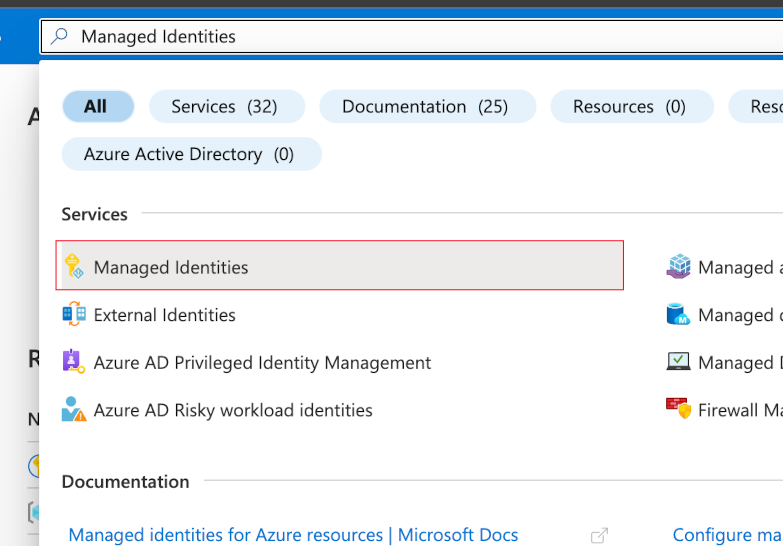Filter by Azure Active Directory (0)
Viewport: 783px width, 546px height.
coord(189,154)
